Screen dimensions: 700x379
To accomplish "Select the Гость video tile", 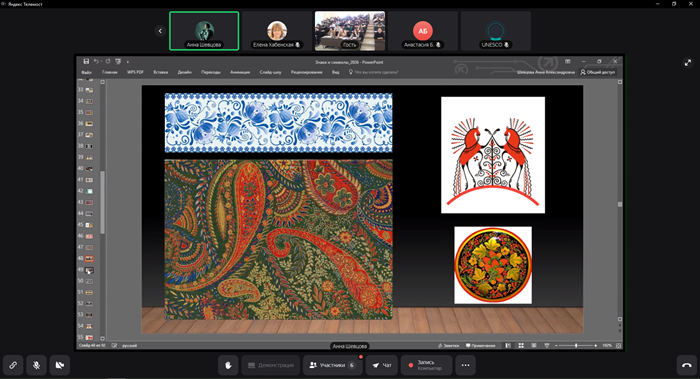I will pyautogui.click(x=350, y=31).
